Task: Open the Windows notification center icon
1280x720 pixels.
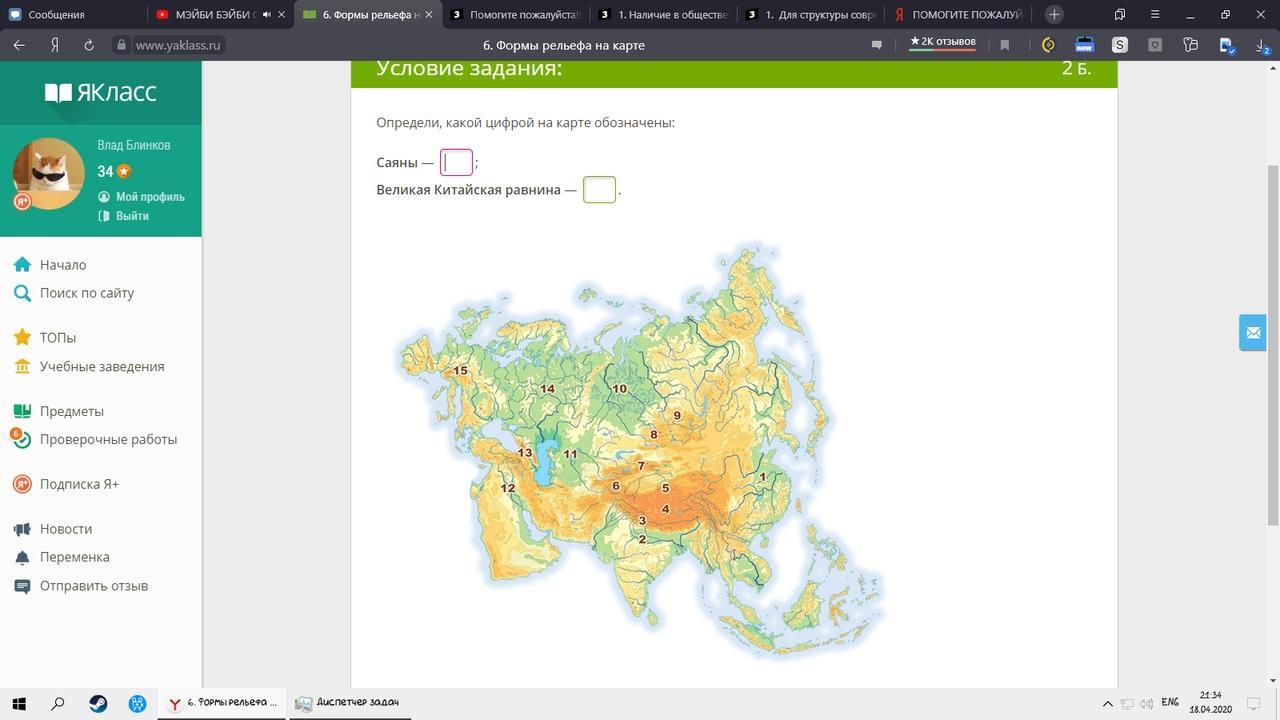Action: point(1253,703)
